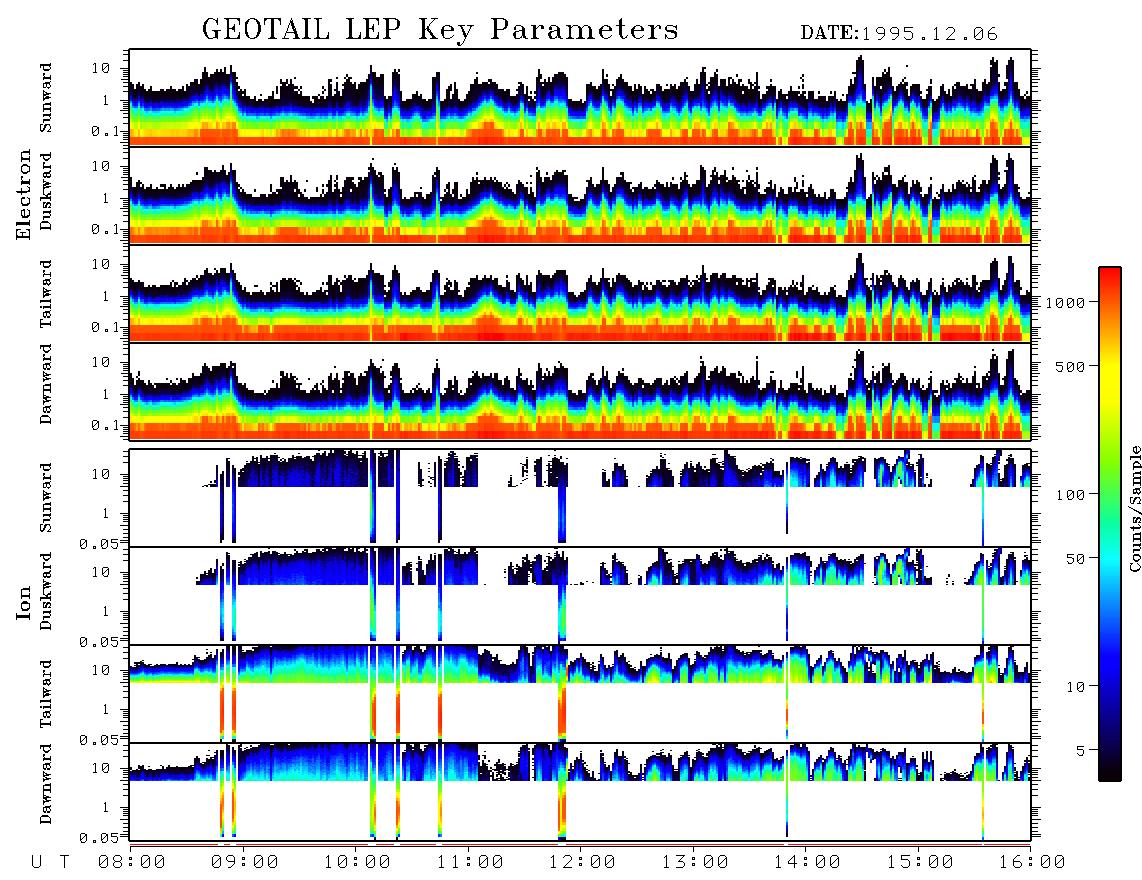Screen dimensions: 1142x880
Task: Select the '08:00' time tick label
Action: [x=132, y=863]
